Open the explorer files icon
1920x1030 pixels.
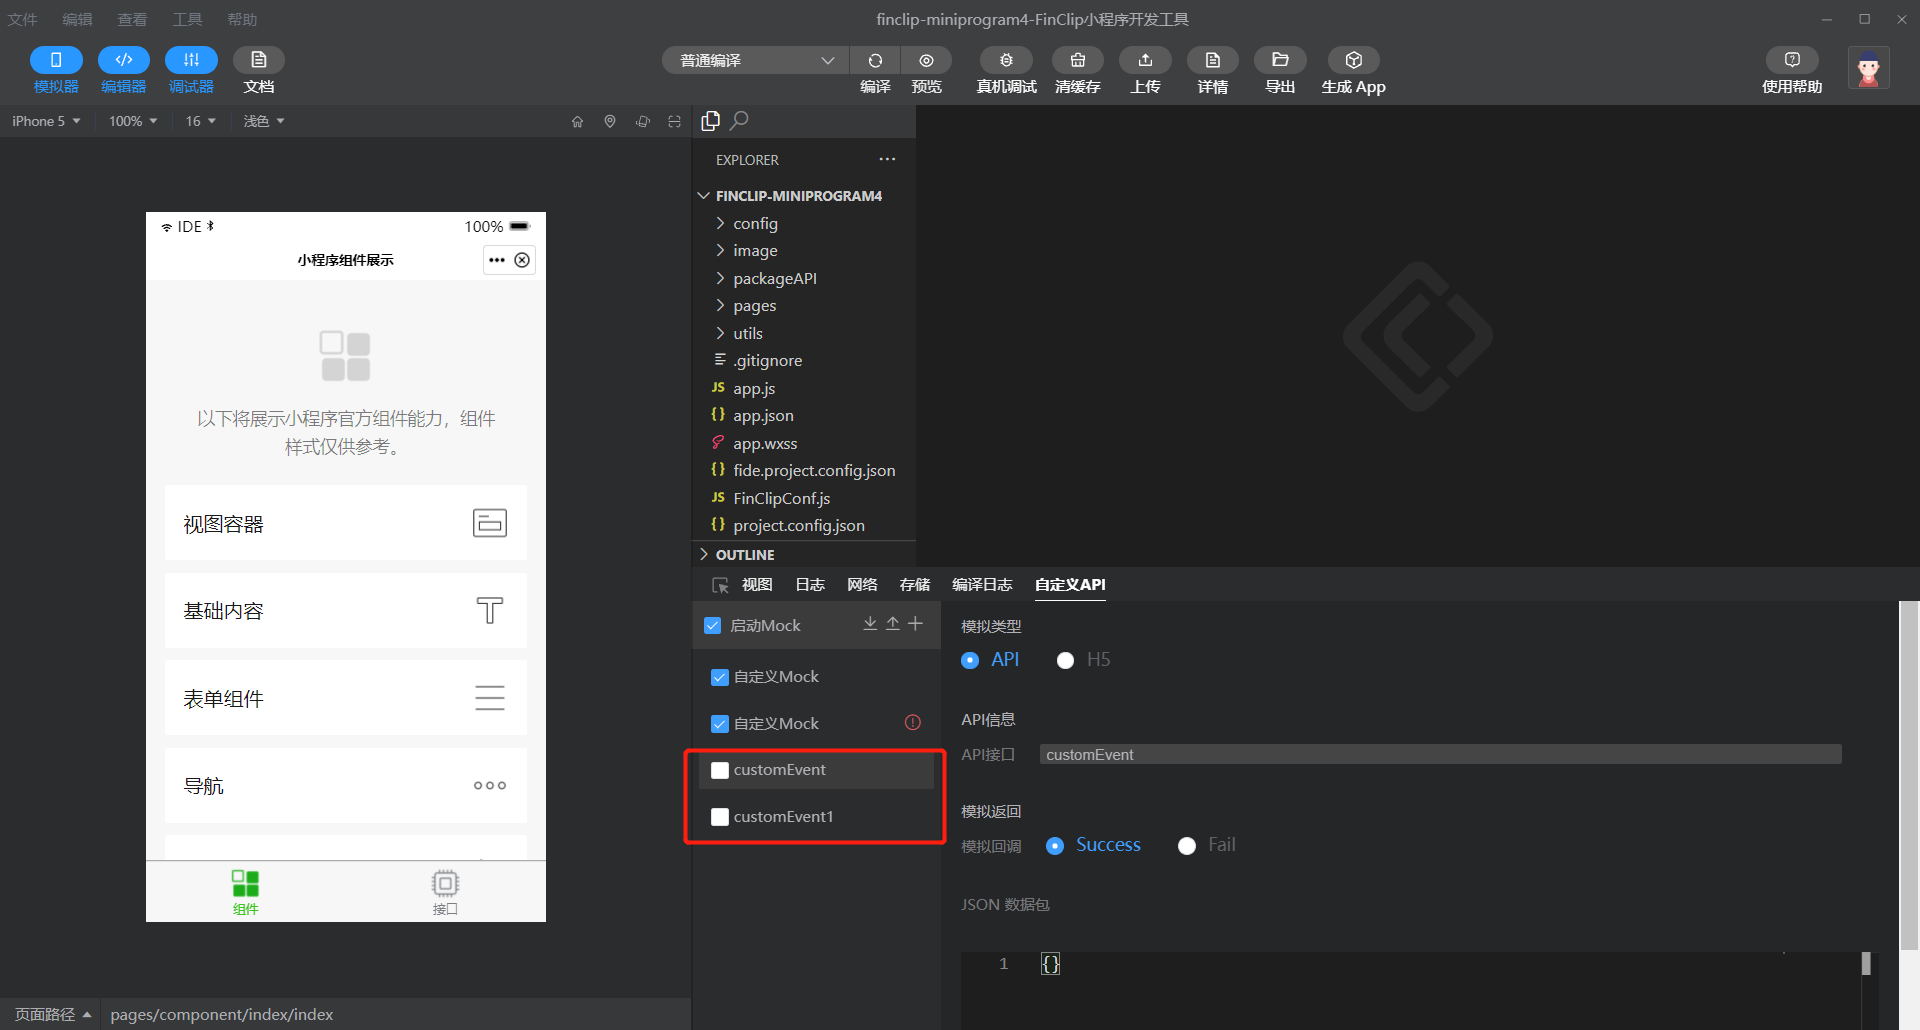point(711,121)
